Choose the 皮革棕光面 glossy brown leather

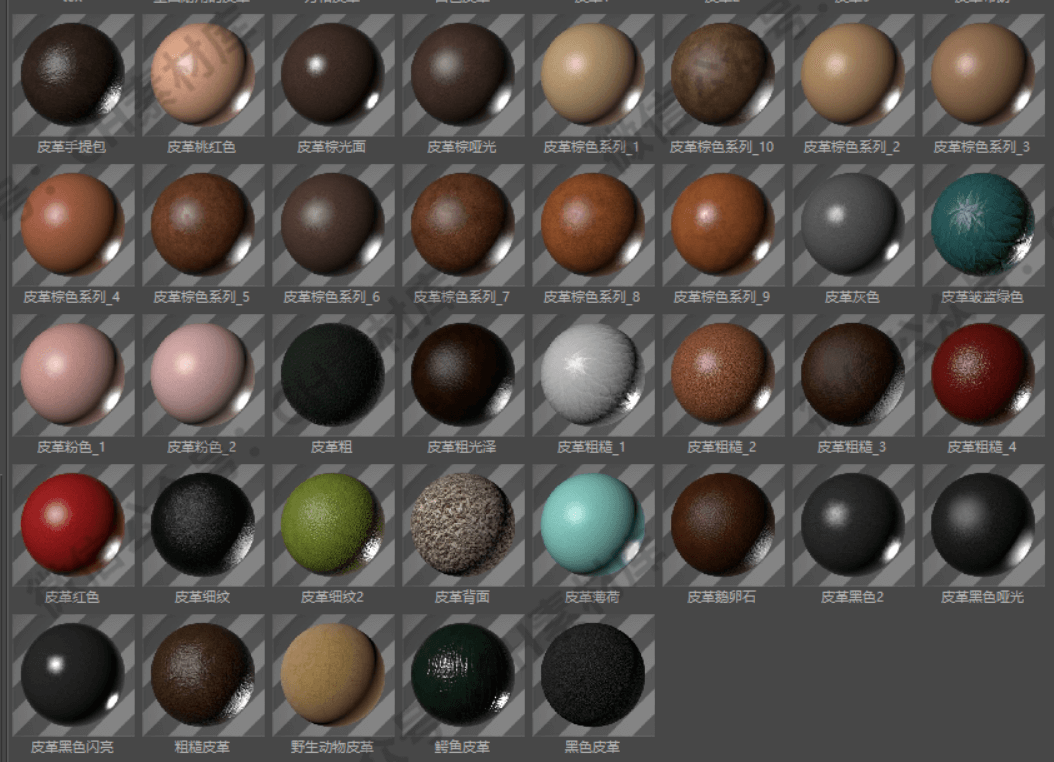[x=332, y=75]
